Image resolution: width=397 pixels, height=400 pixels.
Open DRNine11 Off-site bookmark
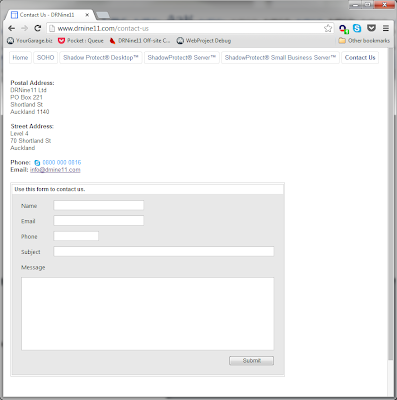tap(140, 41)
